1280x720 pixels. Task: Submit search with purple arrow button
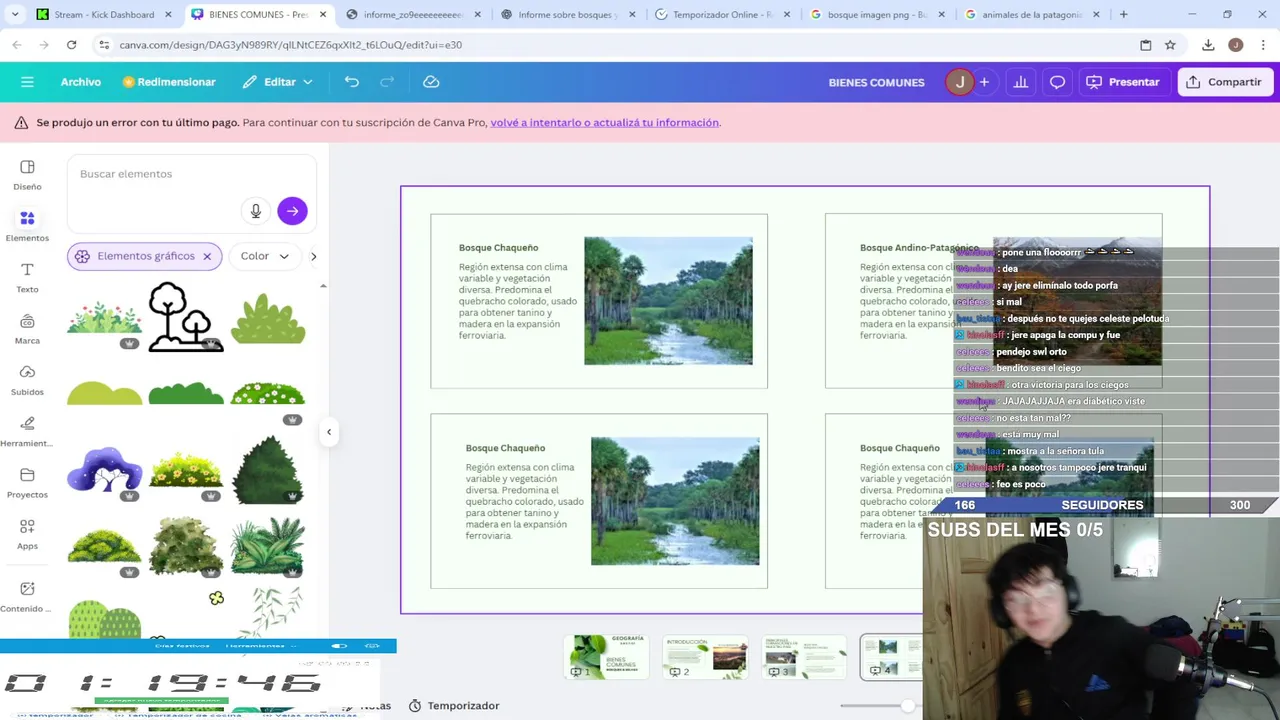pyautogui.click(x=292, y=211)
